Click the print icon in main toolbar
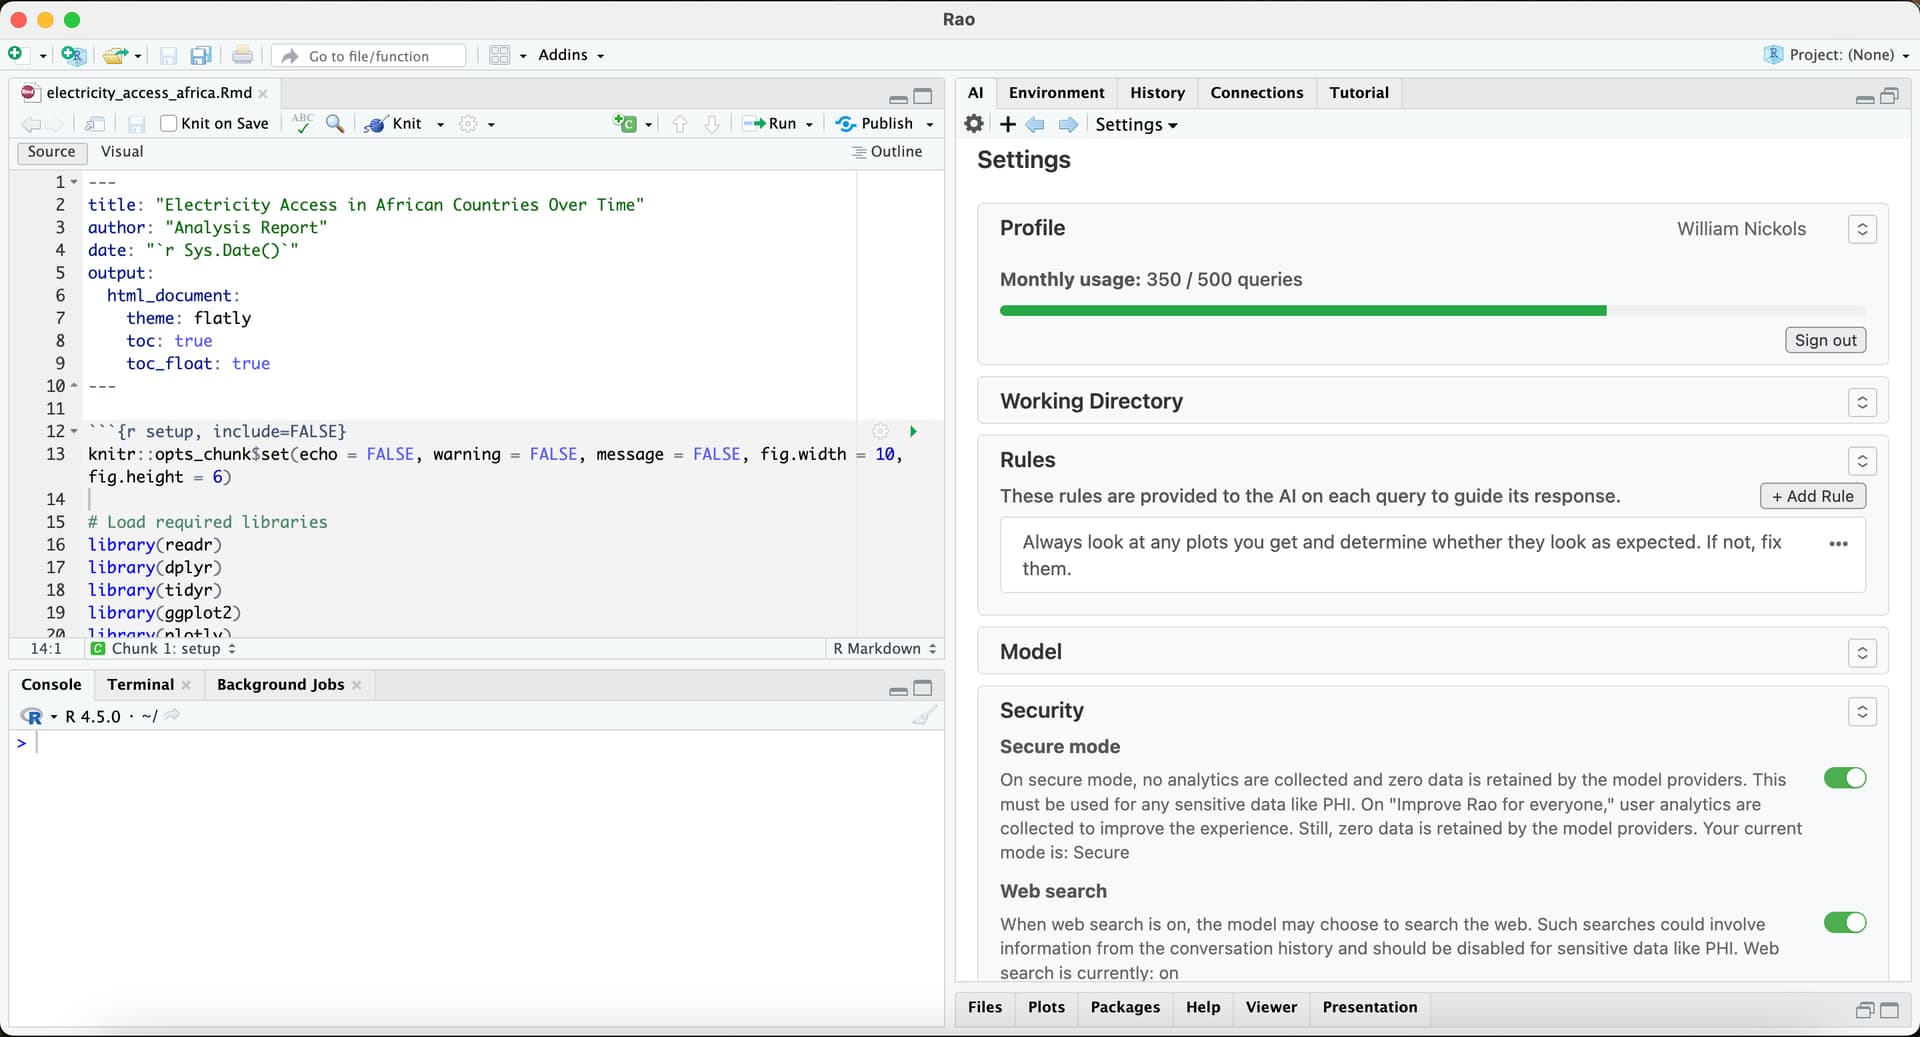 242,56
